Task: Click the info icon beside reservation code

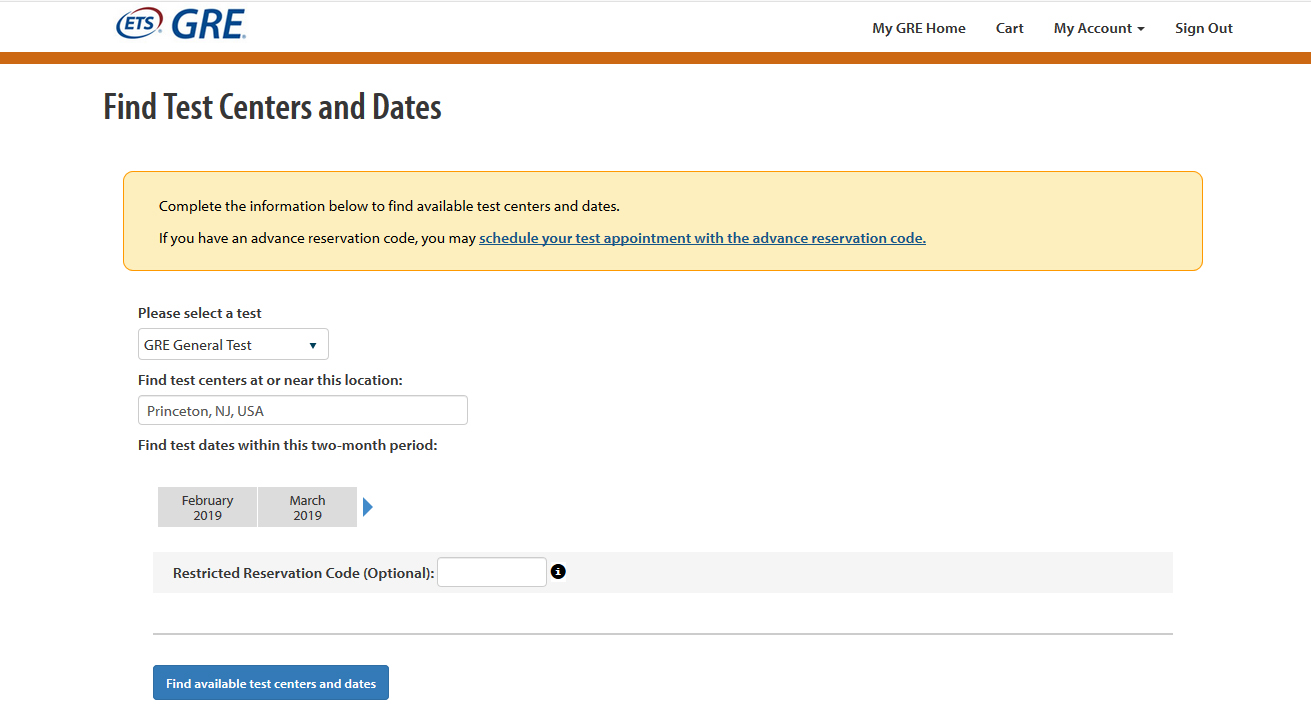Action: [x=558, y=572]
